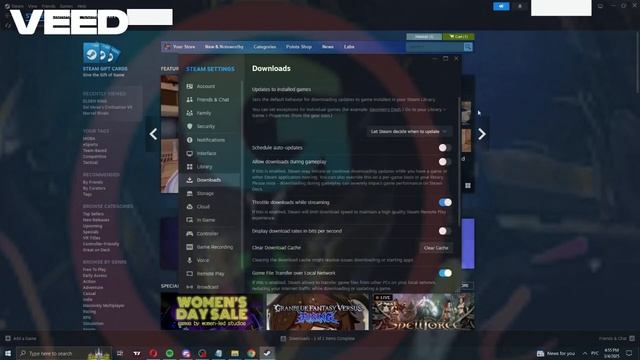
Task: Open the Family settings icon
Action: point(189,113)
